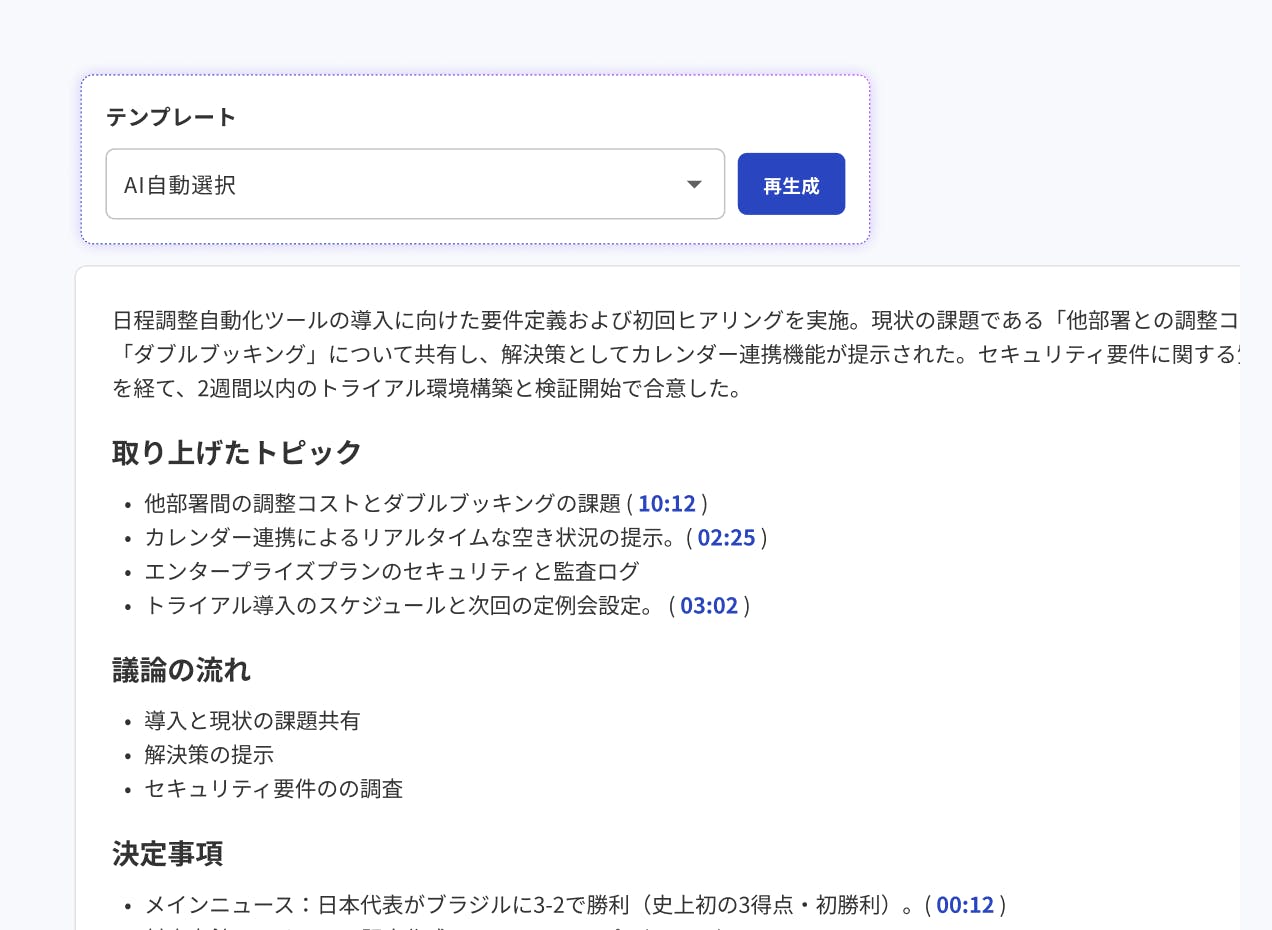
Task: Open the 02:25 timestamp link
Action: (727, 537)
